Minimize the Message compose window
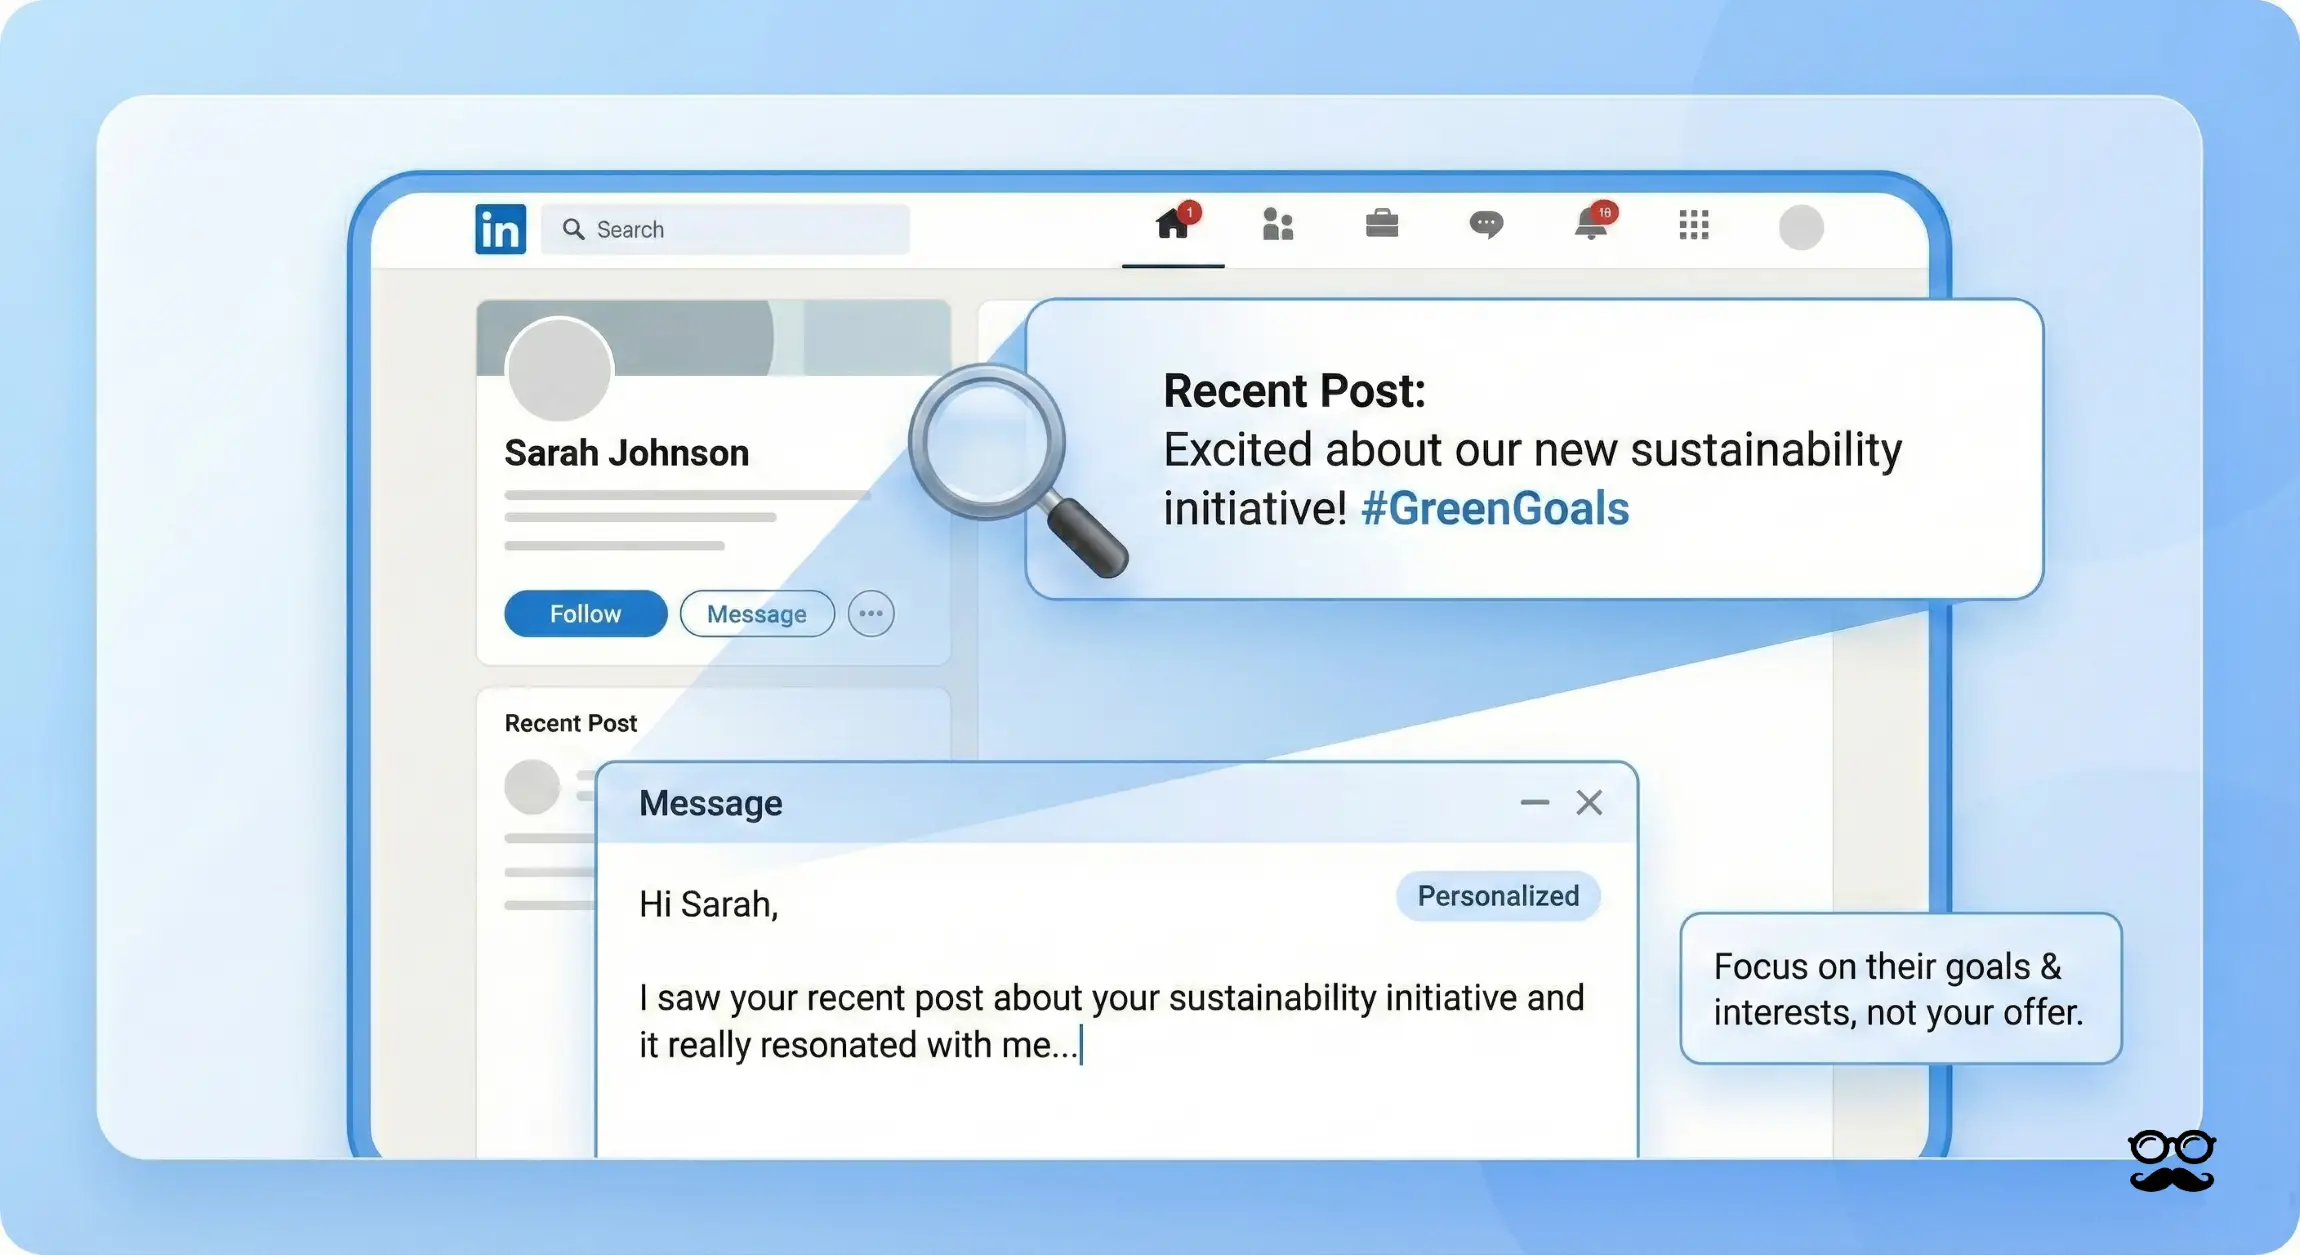The height and width of the screenshot is (1255, 2300). pyautogui.click(x=1534, y=802)
